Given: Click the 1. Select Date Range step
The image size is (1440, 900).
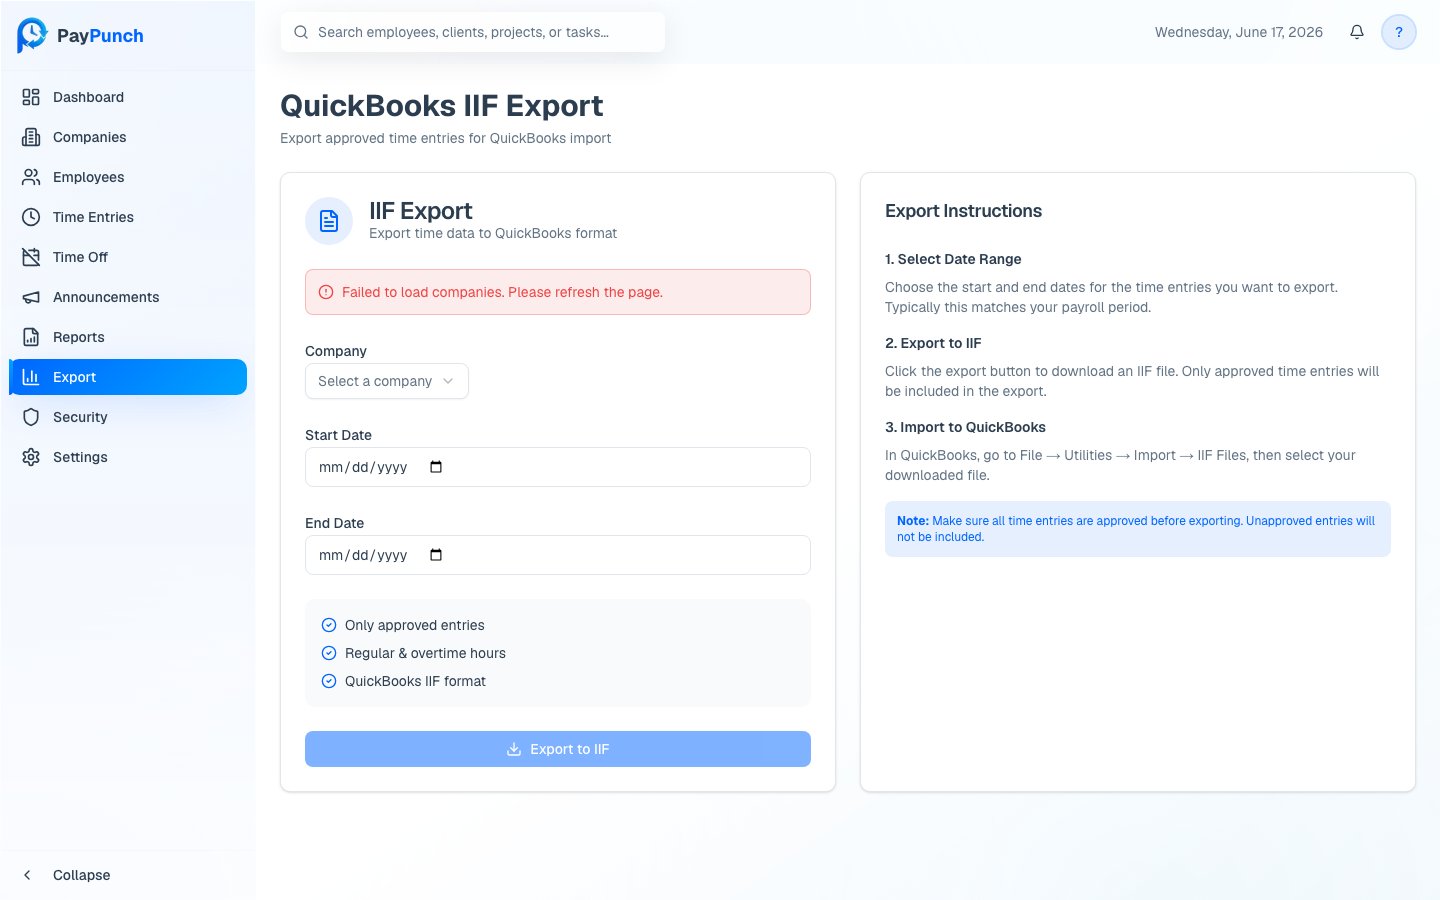Looking at the screenshot, I should point(953,259).
